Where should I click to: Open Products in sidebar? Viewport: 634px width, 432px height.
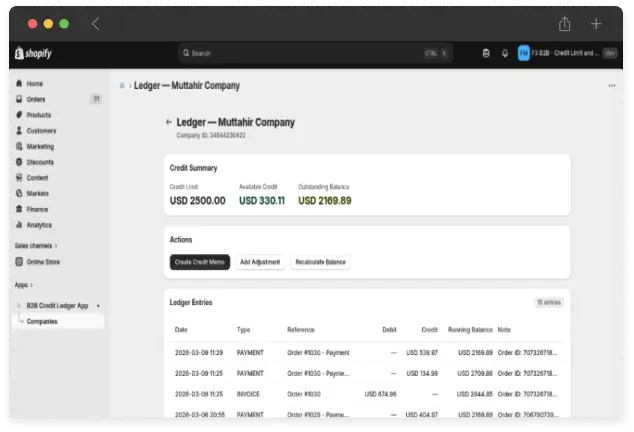tap(39, 115)
